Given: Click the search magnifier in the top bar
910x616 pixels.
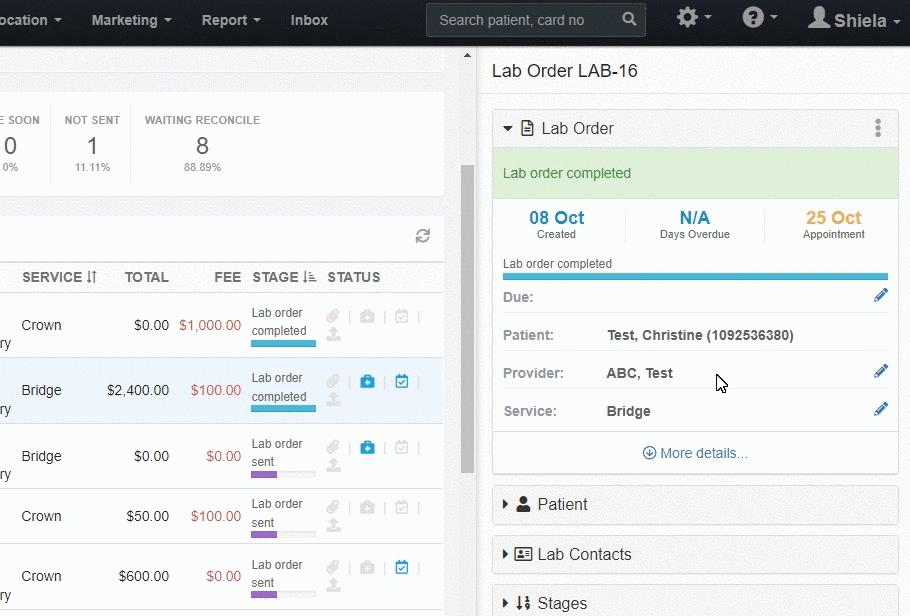Looking at the screenshot, I should [x=629, y=19].
